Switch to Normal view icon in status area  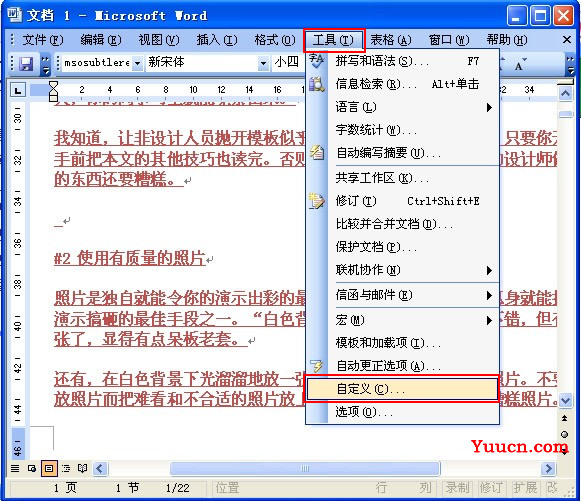[x=15, y=468]
